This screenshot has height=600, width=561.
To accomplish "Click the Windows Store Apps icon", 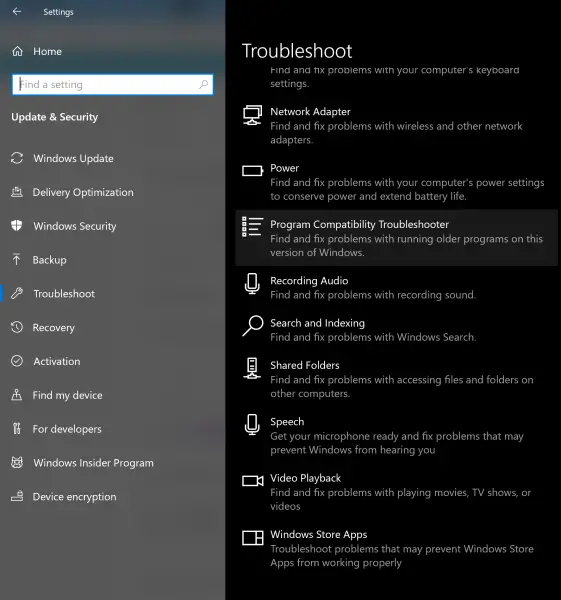I will pos(253,538).
